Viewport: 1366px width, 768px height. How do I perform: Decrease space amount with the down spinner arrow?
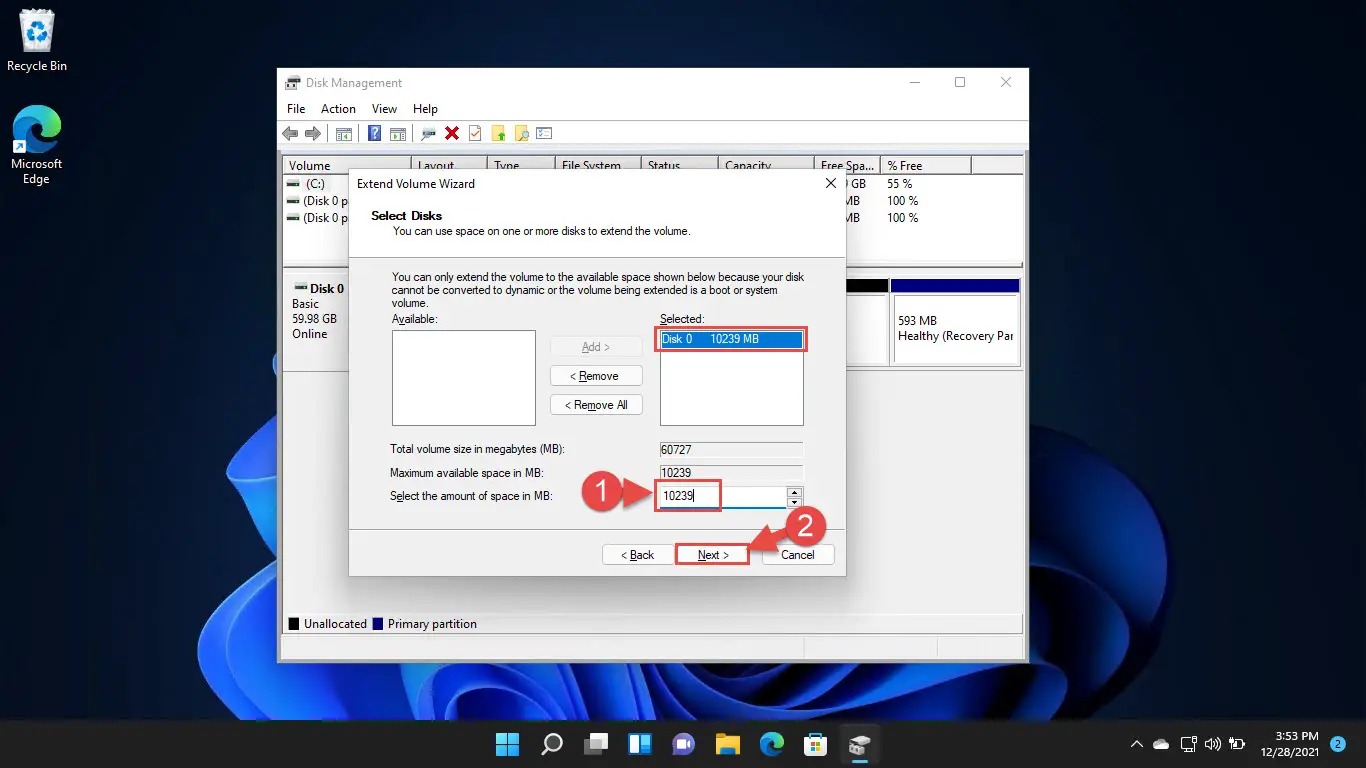794,501
